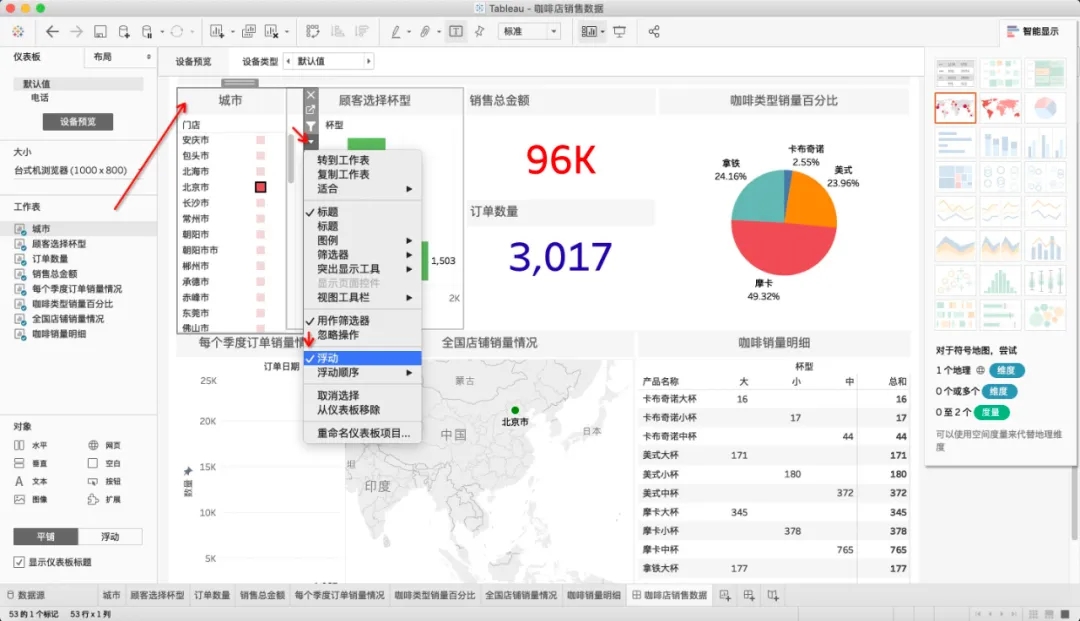This screenshot has width=1080, height=621.
Task: Click the toolbar share icon
Action: coord(654,32)
